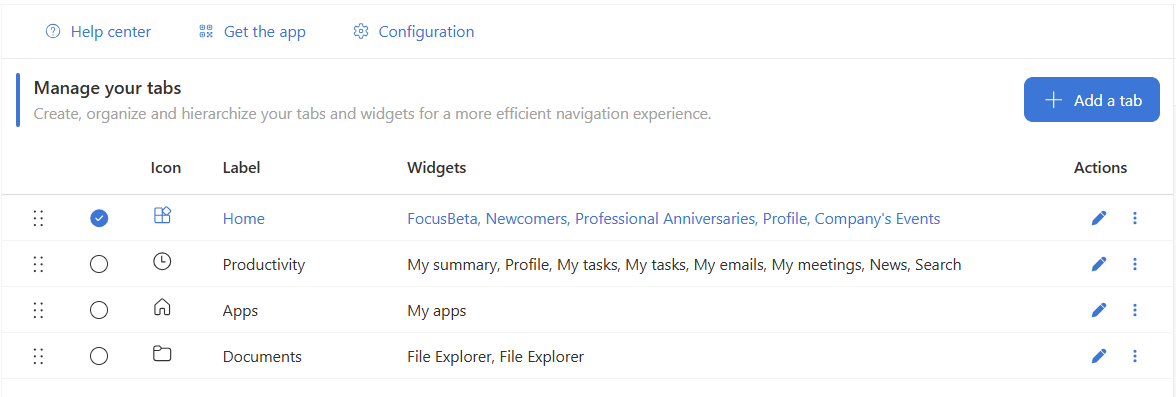
Task: Grab the drag handle of the Productivity row
Action: point(38,264)
